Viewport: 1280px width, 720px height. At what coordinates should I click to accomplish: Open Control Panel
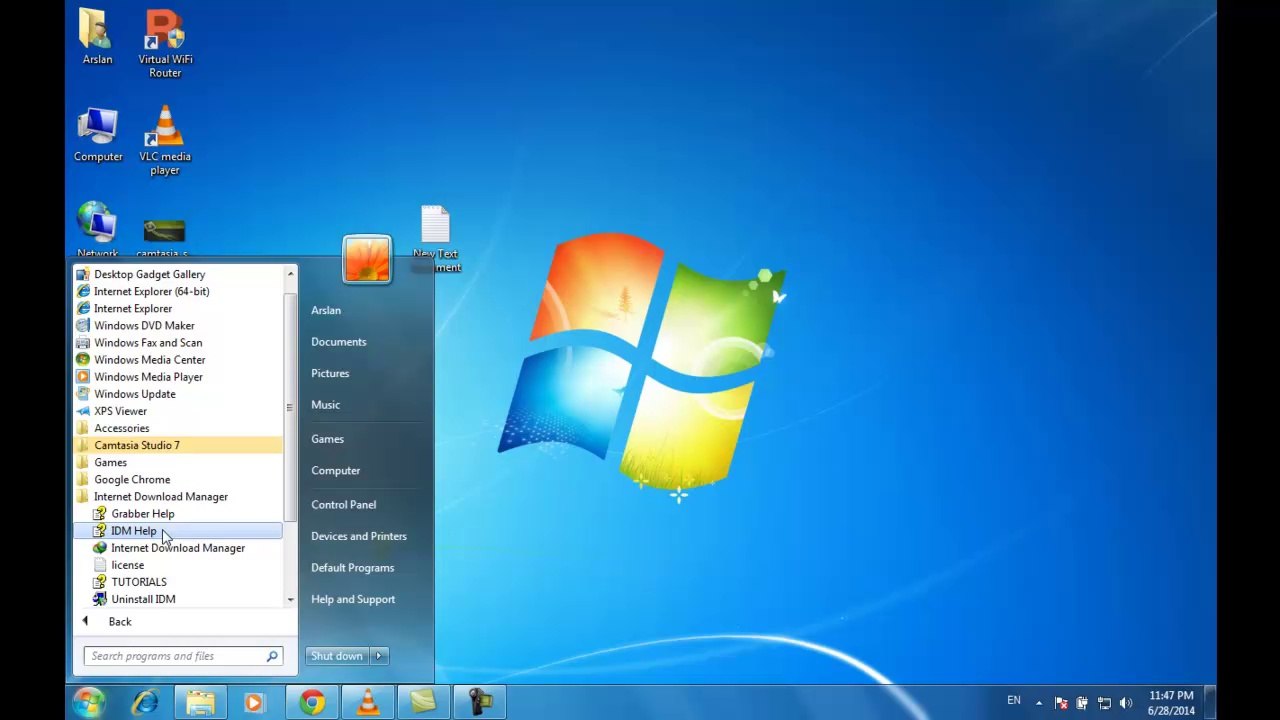[343, 504]
